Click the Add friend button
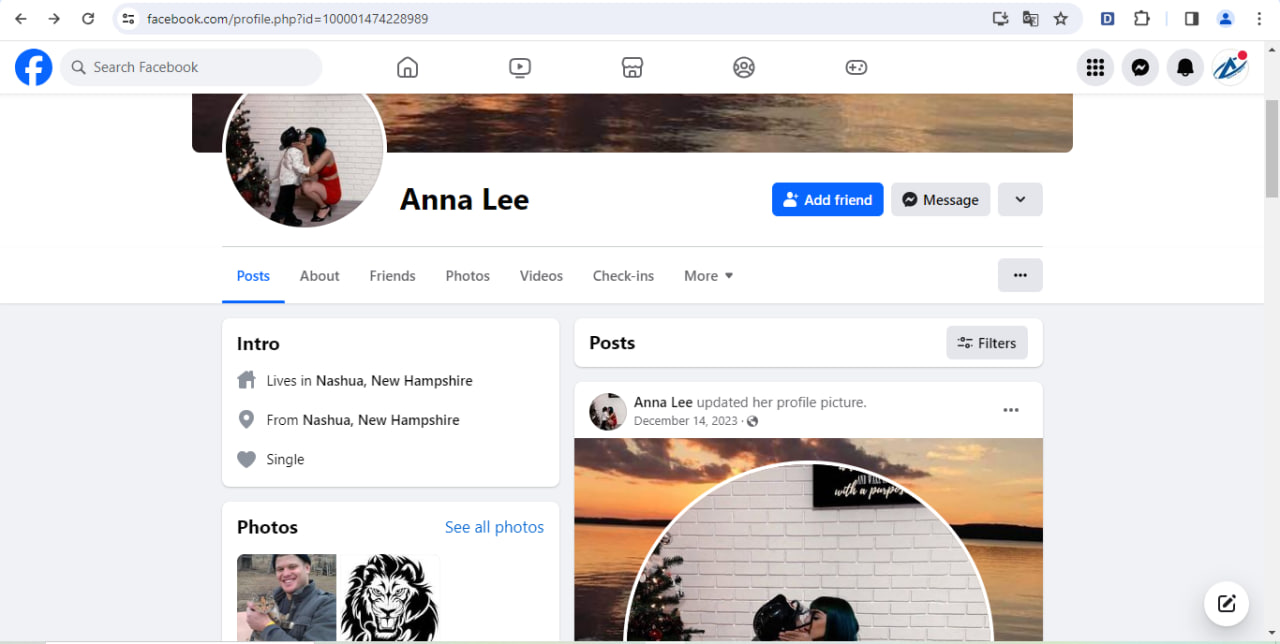 [x=827, y=199]
